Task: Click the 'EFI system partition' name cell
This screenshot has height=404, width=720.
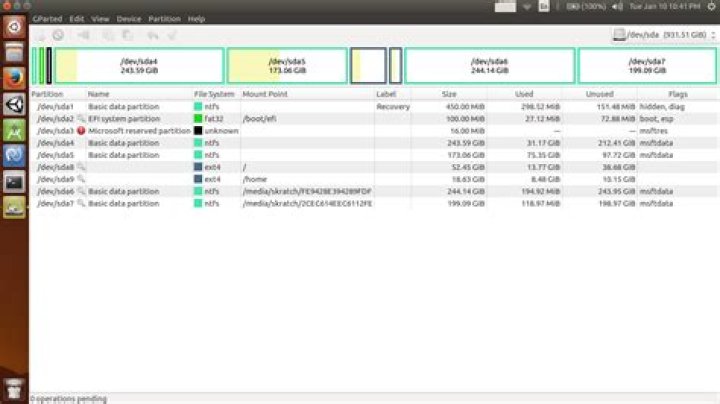Action: [124, 118]
